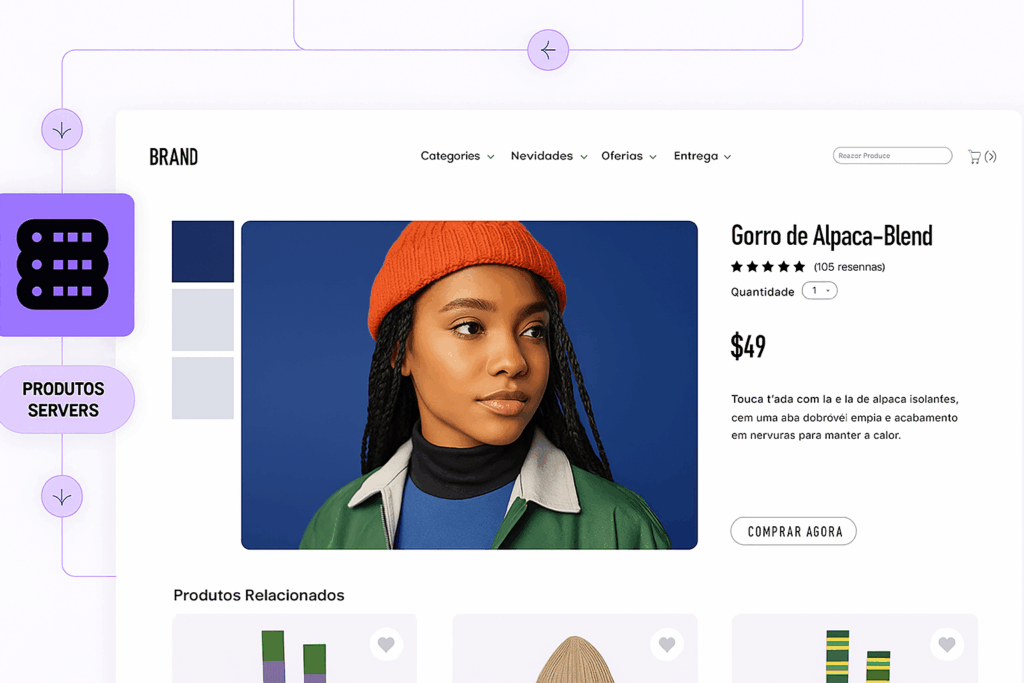
Task: Click the shopping cart icon
Action: (974, 157)
